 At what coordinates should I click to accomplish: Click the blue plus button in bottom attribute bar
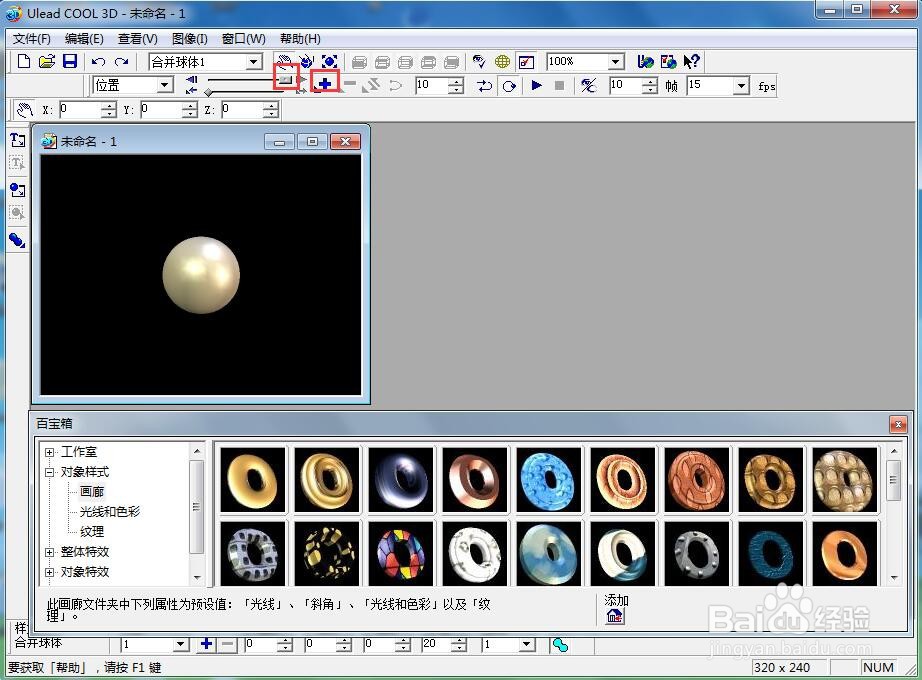[x=206, y=644]
